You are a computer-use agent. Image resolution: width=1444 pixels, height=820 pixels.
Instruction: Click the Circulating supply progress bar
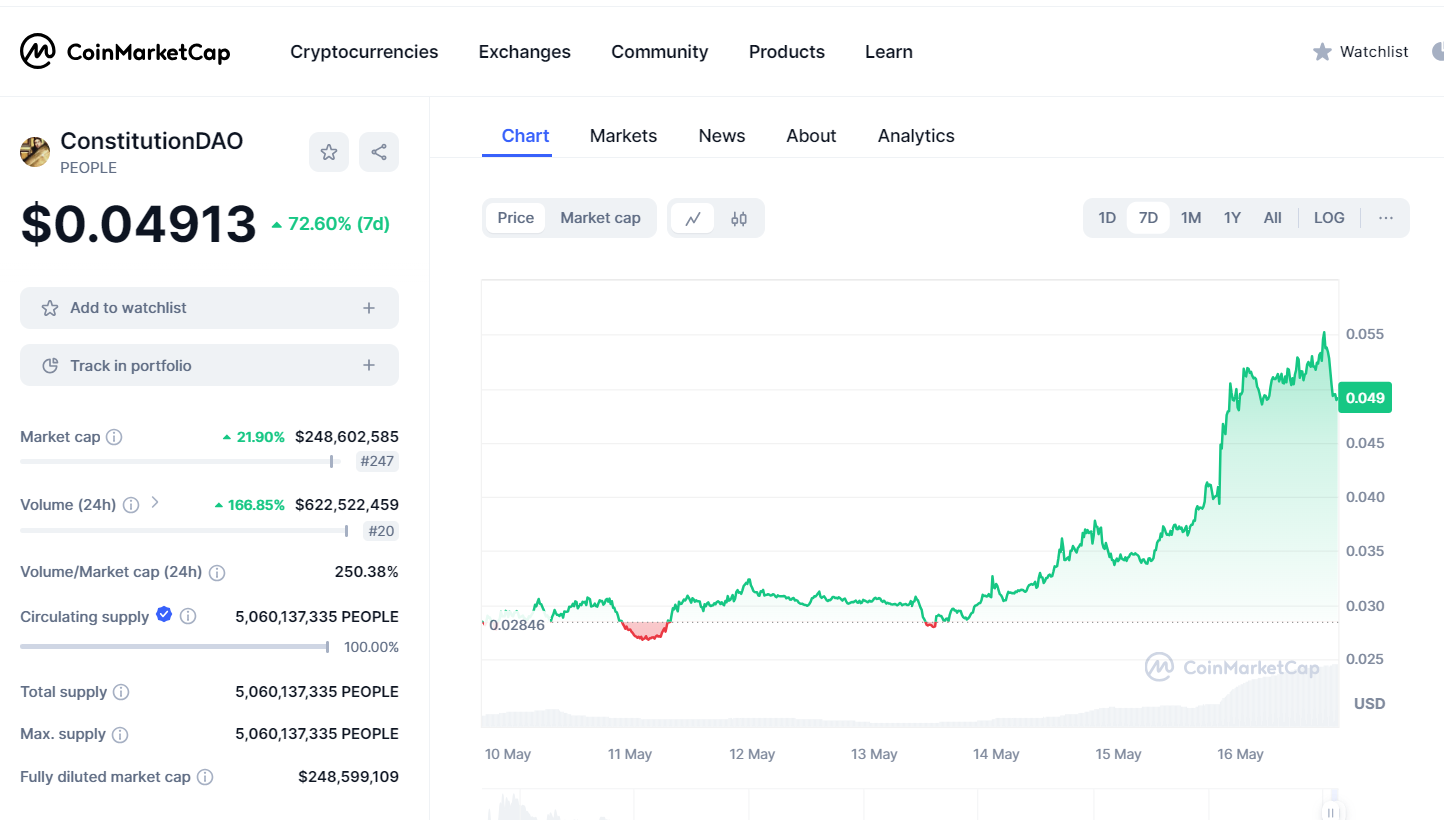[x=175, y=647]
